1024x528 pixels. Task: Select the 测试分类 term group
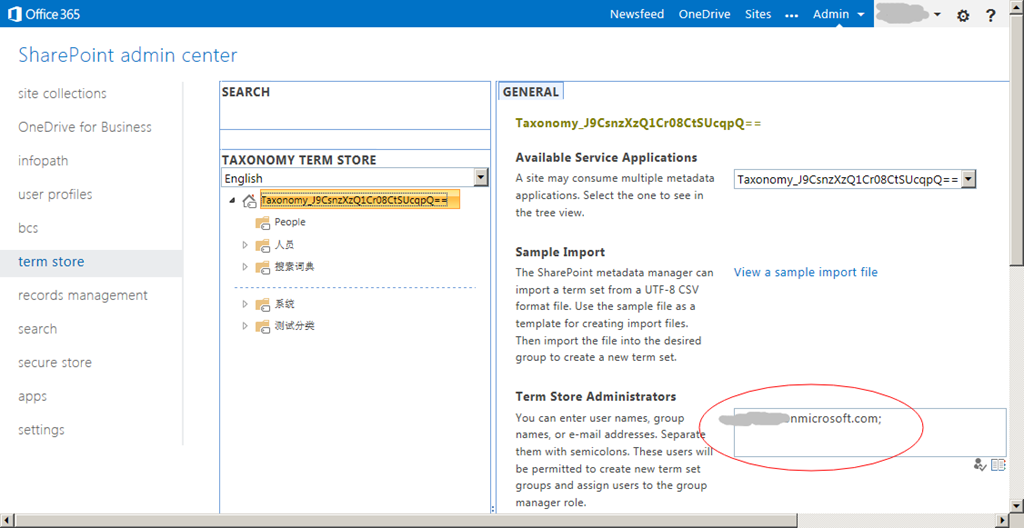click(295, 325)
